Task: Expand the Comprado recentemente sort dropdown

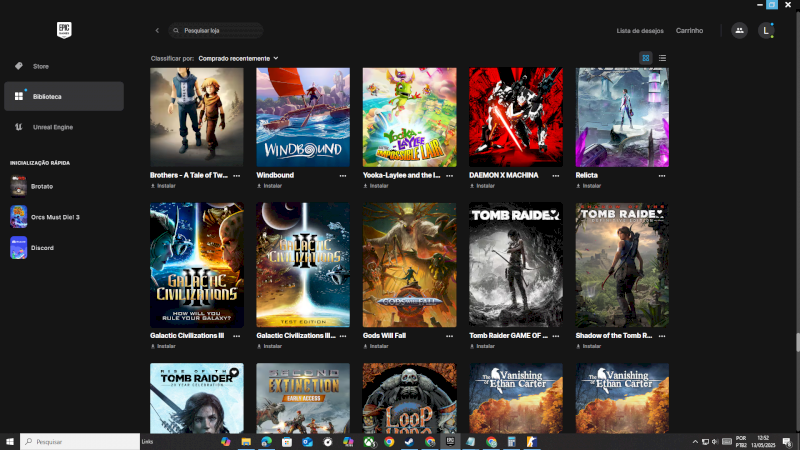Action: click(x=238, y=58)
